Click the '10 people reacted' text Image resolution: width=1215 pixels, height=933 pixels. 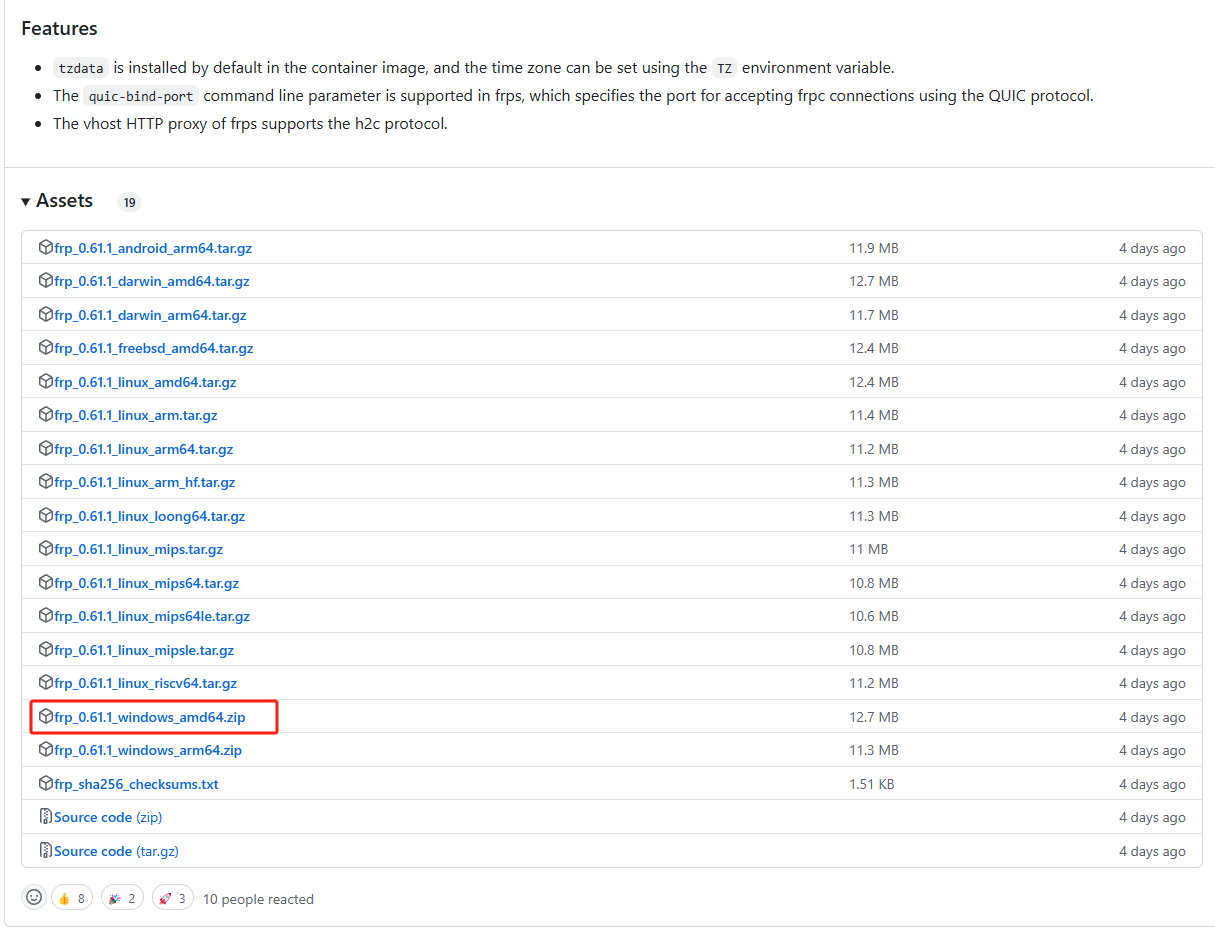click(x=258, y=899)
